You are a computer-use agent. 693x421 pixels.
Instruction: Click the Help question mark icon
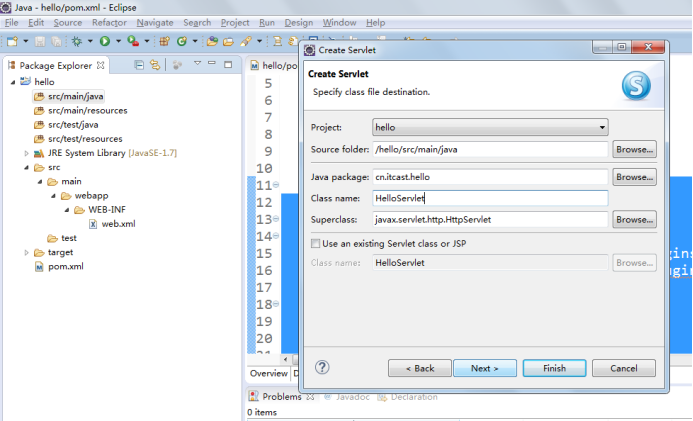[x=322, y=367]
